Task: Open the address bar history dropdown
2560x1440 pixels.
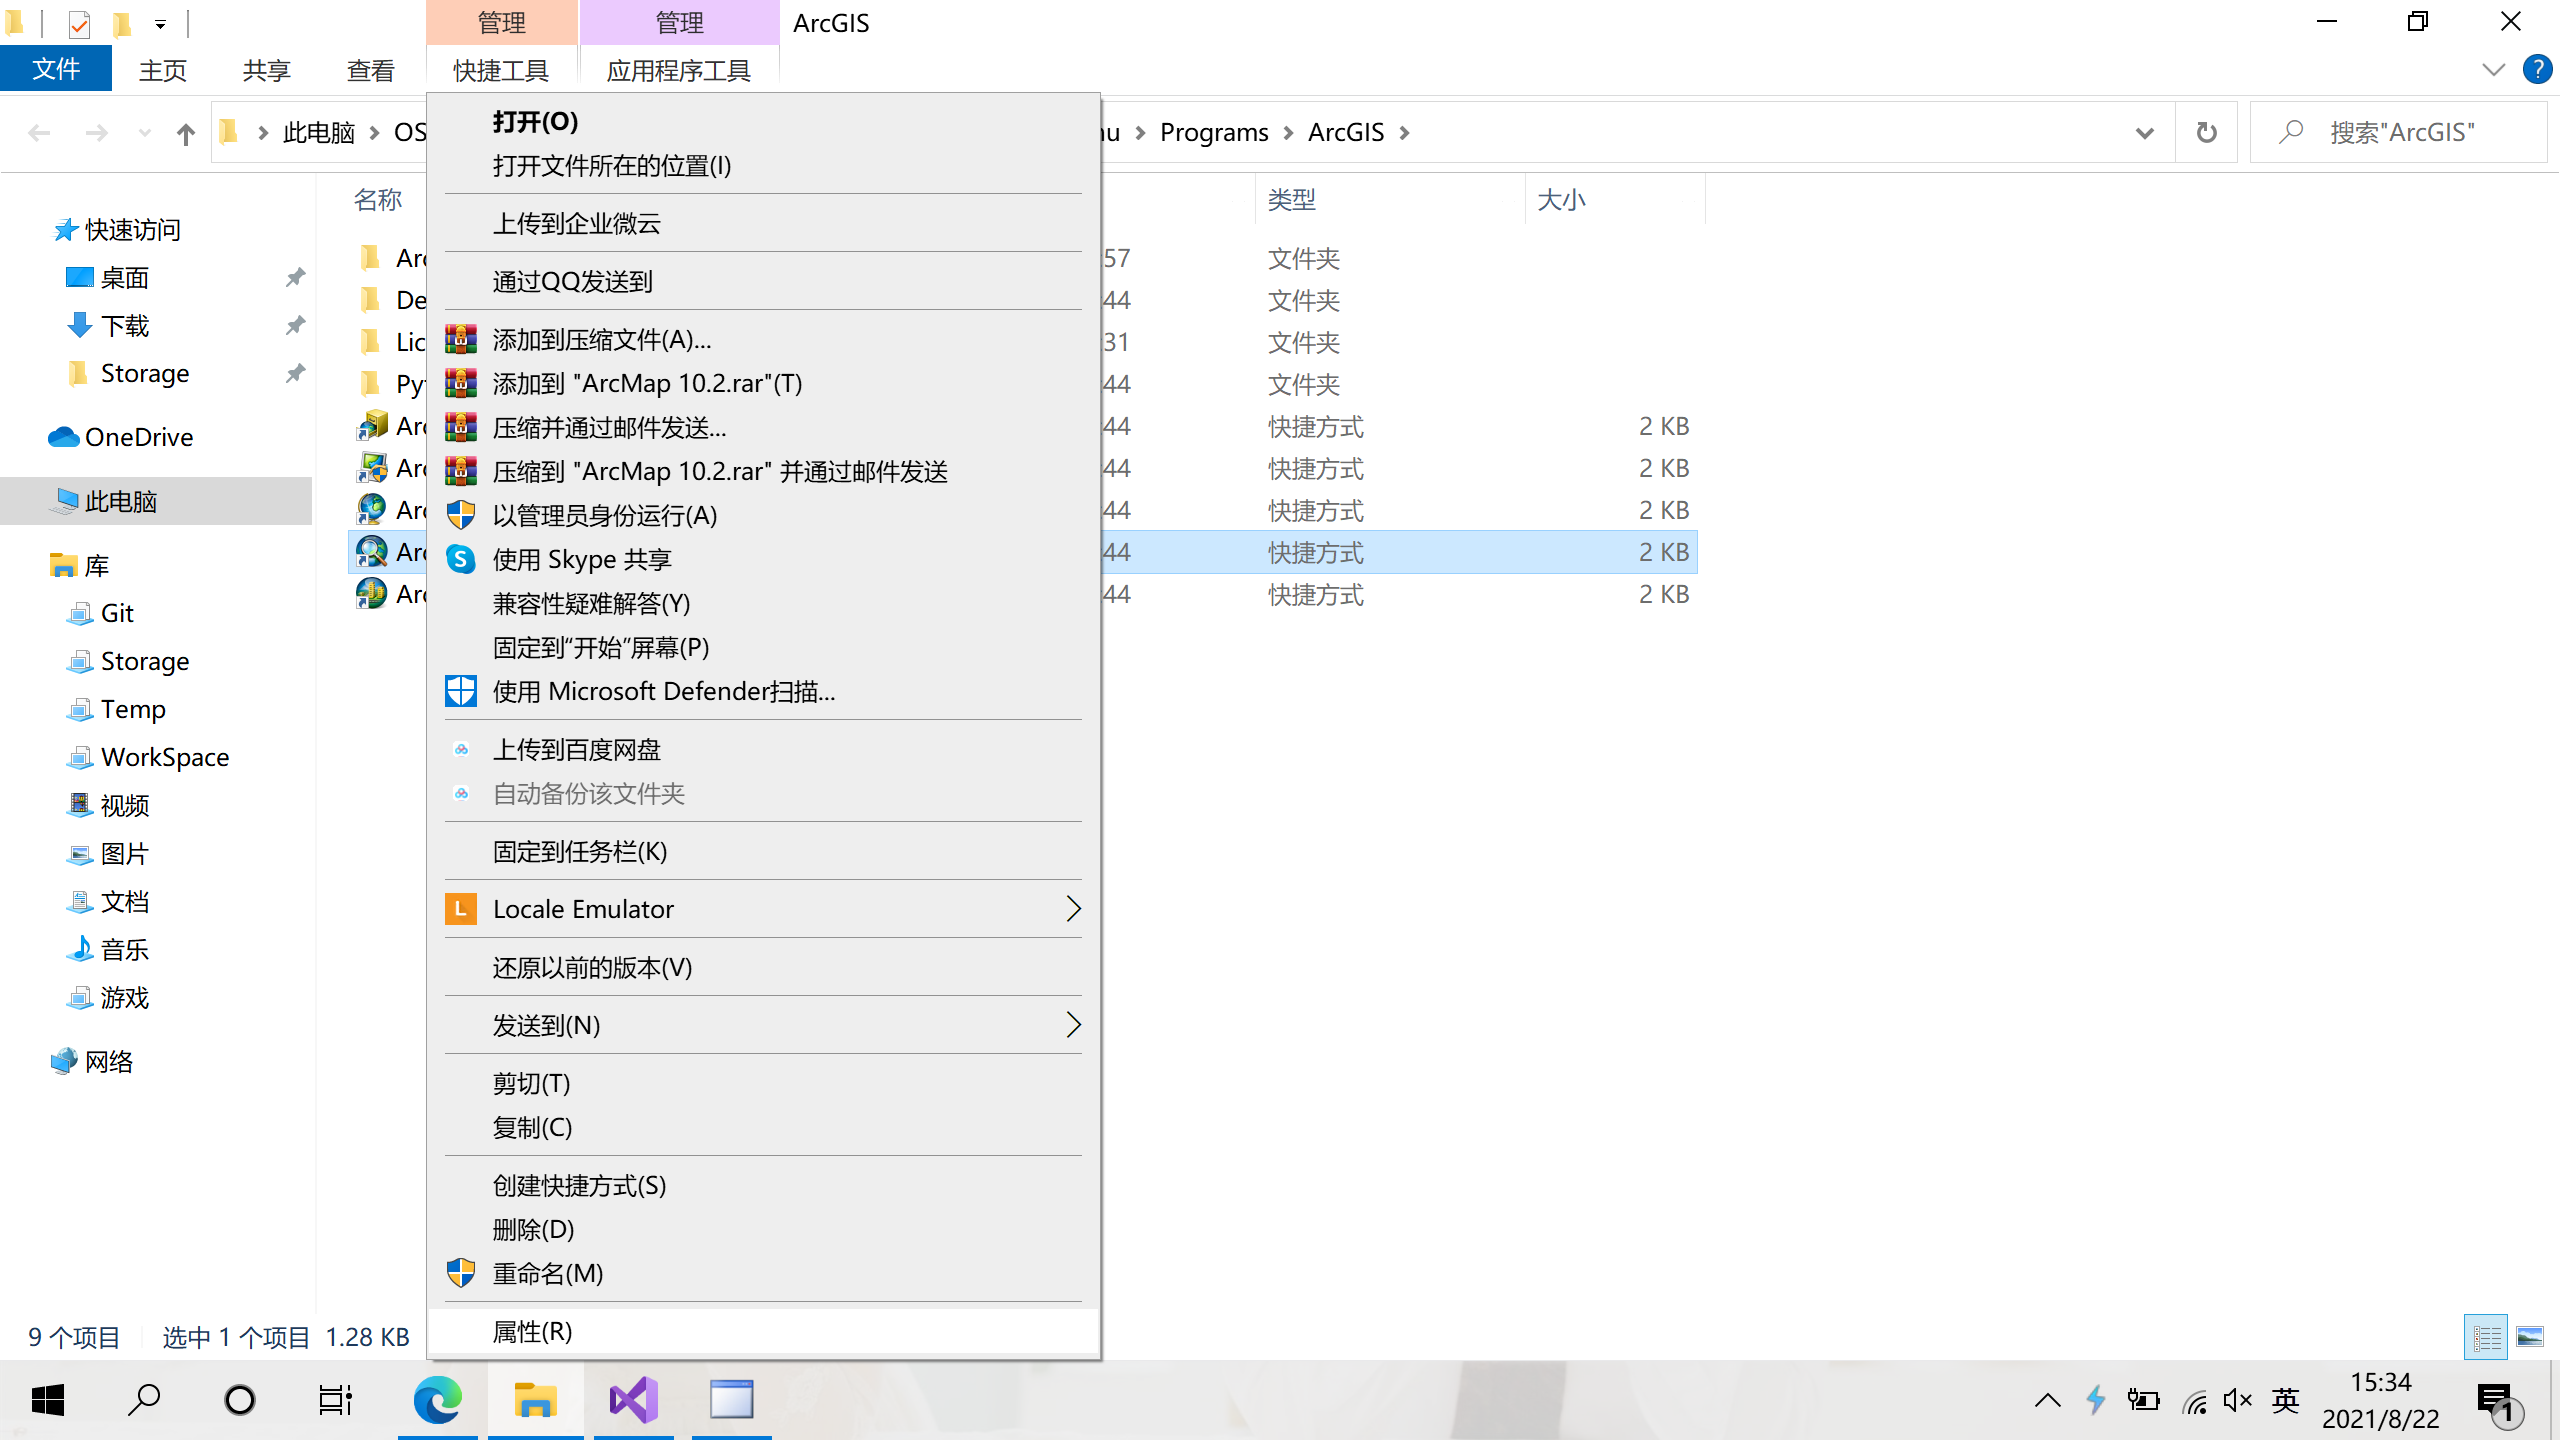Action: (2144, 133)
